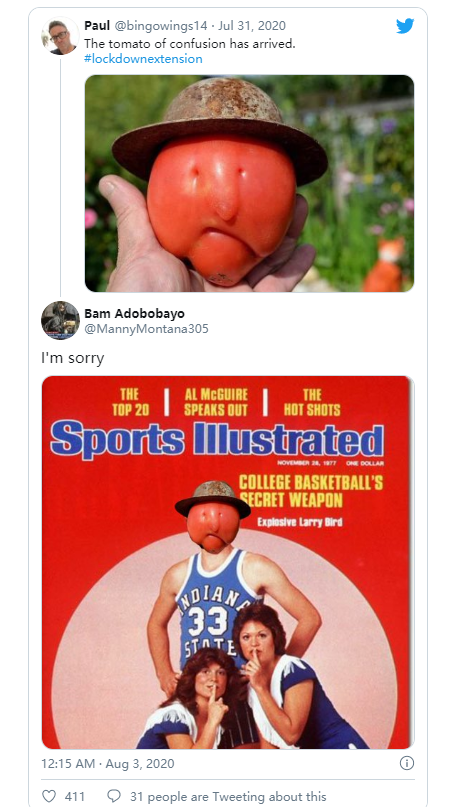The image size is (460, 807).
Task: Click the Sports Illustrated title on cover
Action: point(217,438)
